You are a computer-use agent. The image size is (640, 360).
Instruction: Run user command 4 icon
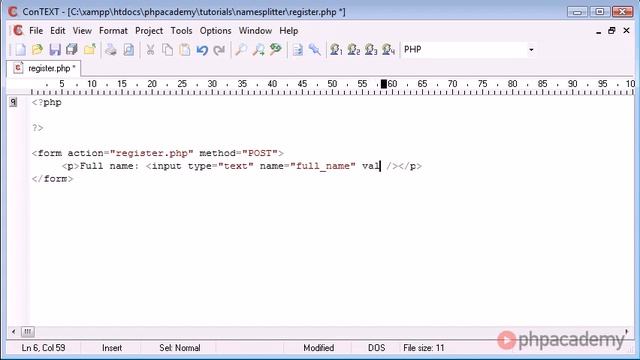388,50
